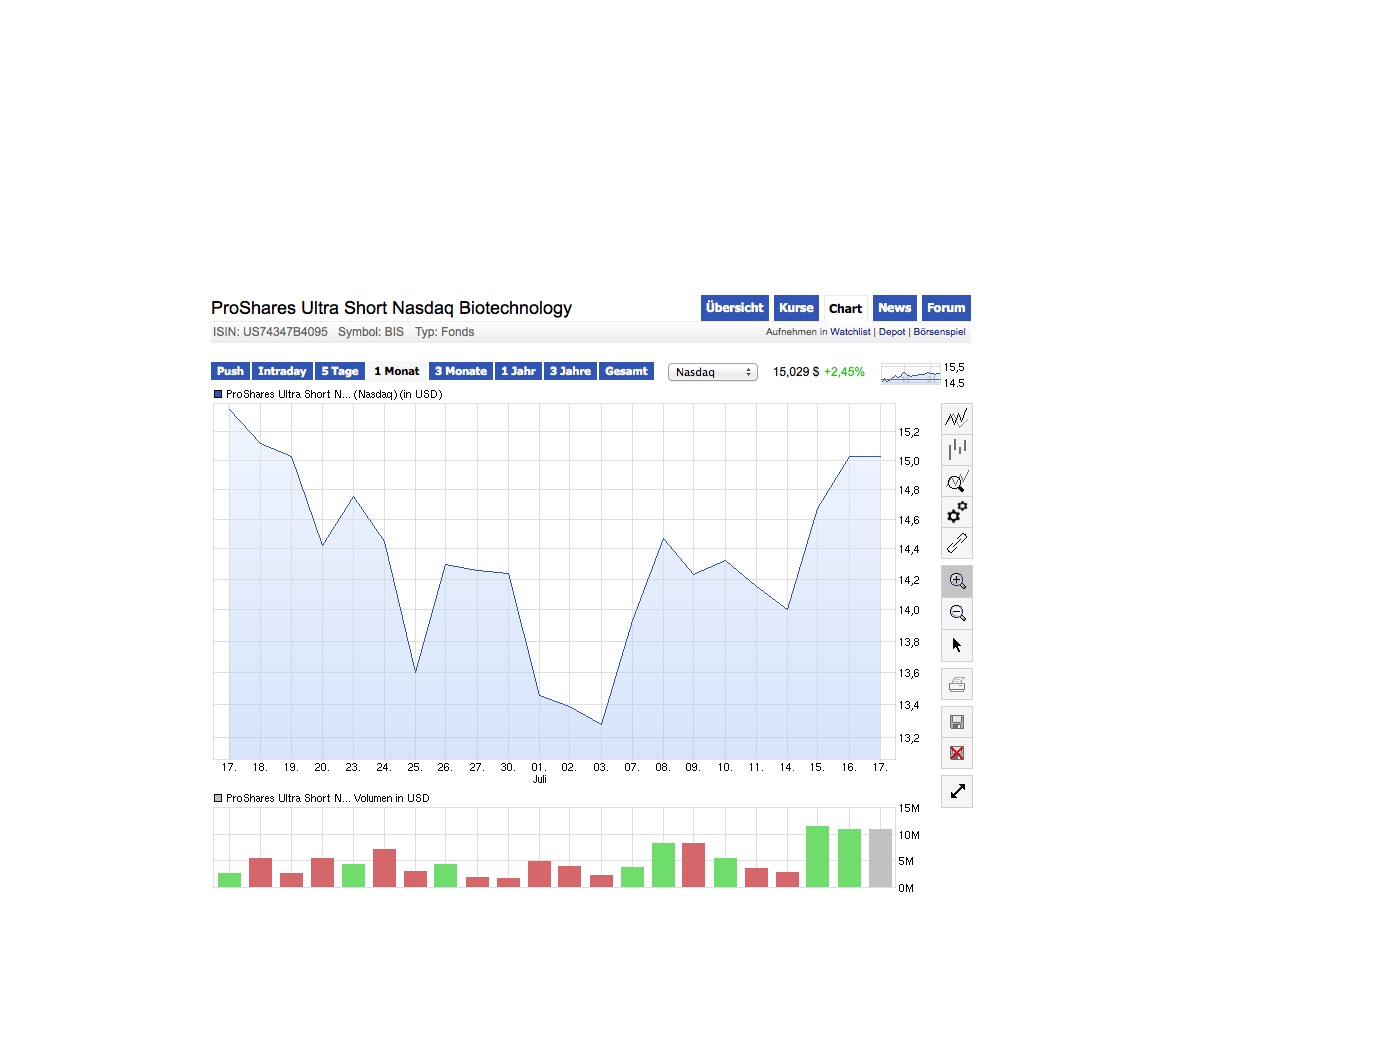Click the red X delete icon
Viewport: 1383px width, 1046px height.
[957, 753]
